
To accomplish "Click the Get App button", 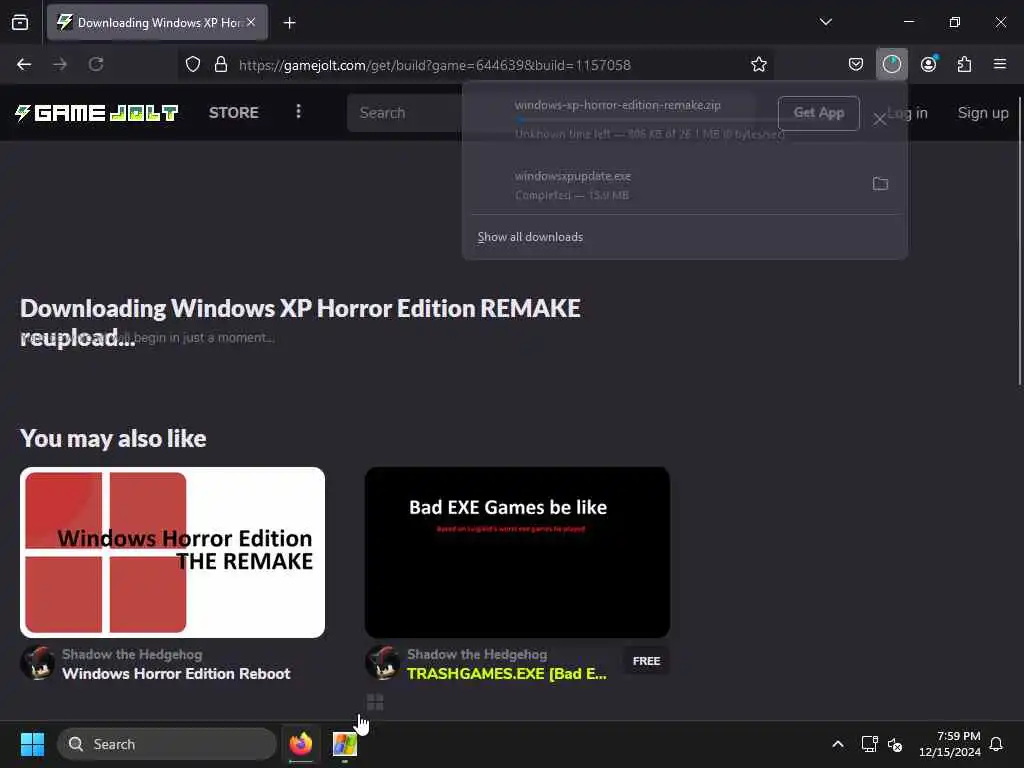I will (x=818, y=113).
